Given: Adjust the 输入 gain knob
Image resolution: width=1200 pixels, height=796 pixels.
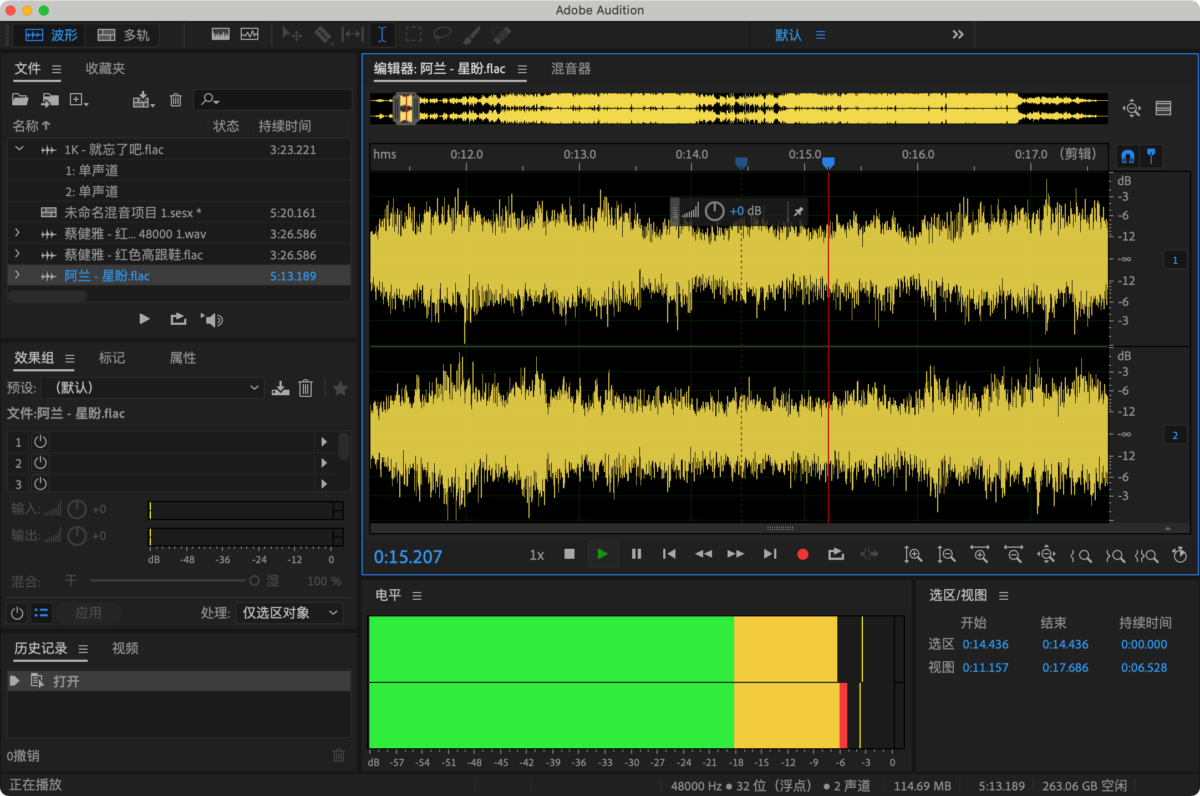Looking at the screenshot, I should [x=77, y=509].
